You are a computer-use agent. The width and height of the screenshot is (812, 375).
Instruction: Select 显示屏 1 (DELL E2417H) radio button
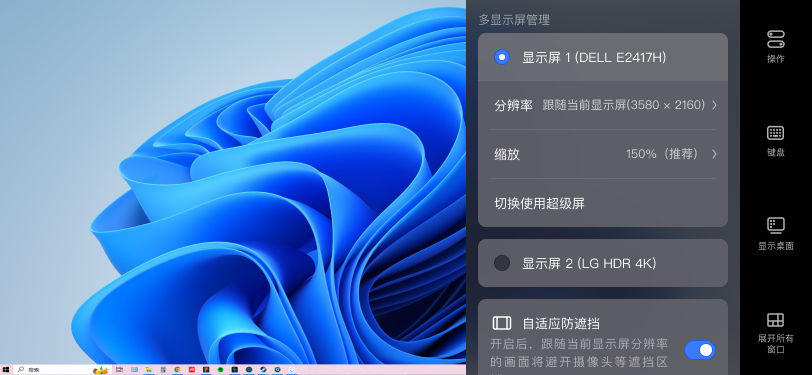point(502,57)
